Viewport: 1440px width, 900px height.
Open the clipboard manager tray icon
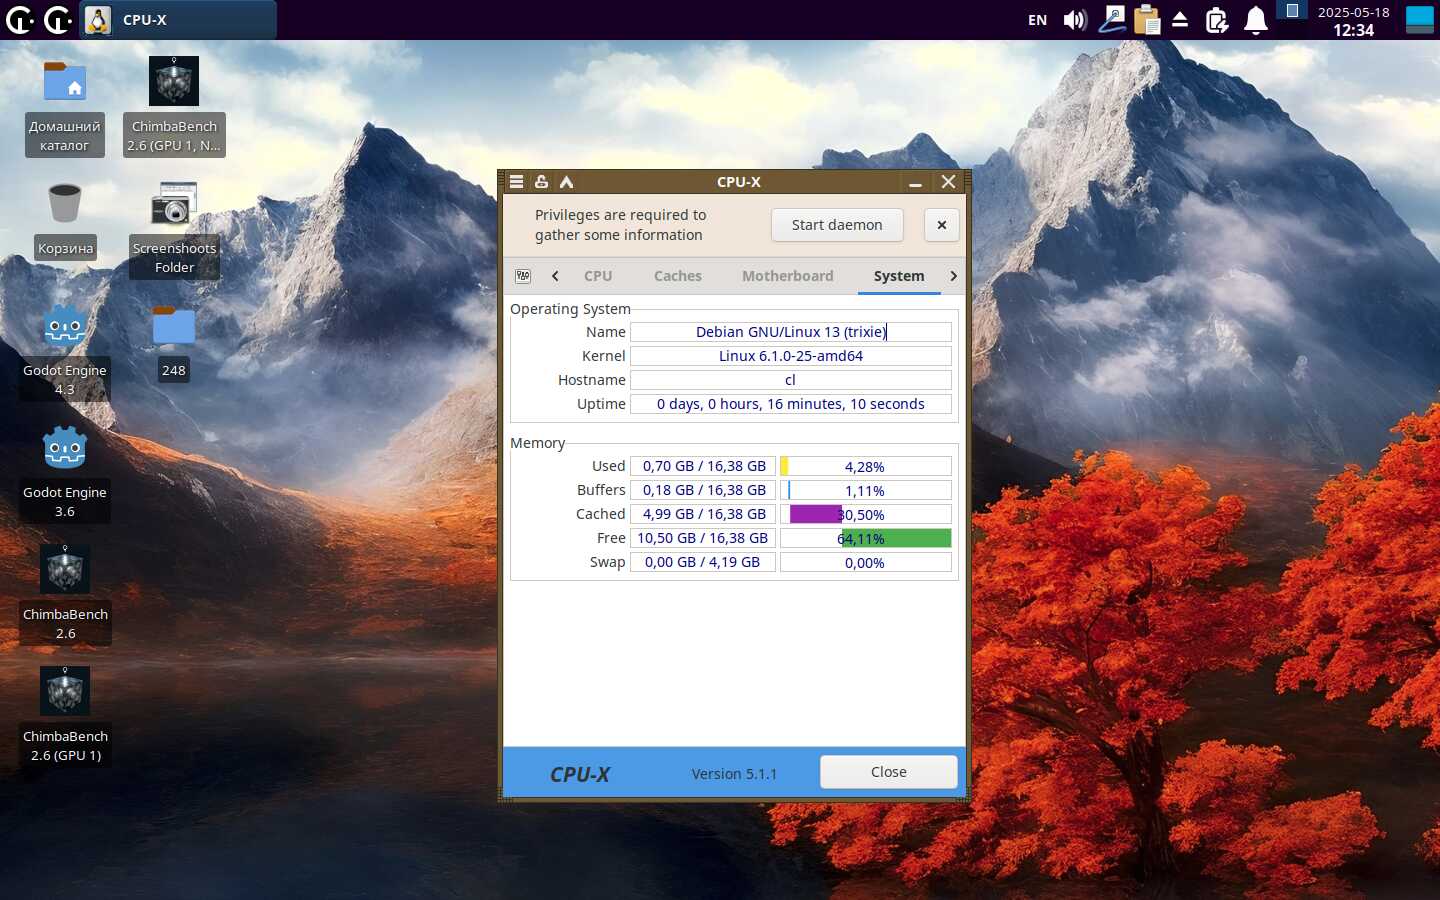pyautogui.click(x=1147, y=20)
